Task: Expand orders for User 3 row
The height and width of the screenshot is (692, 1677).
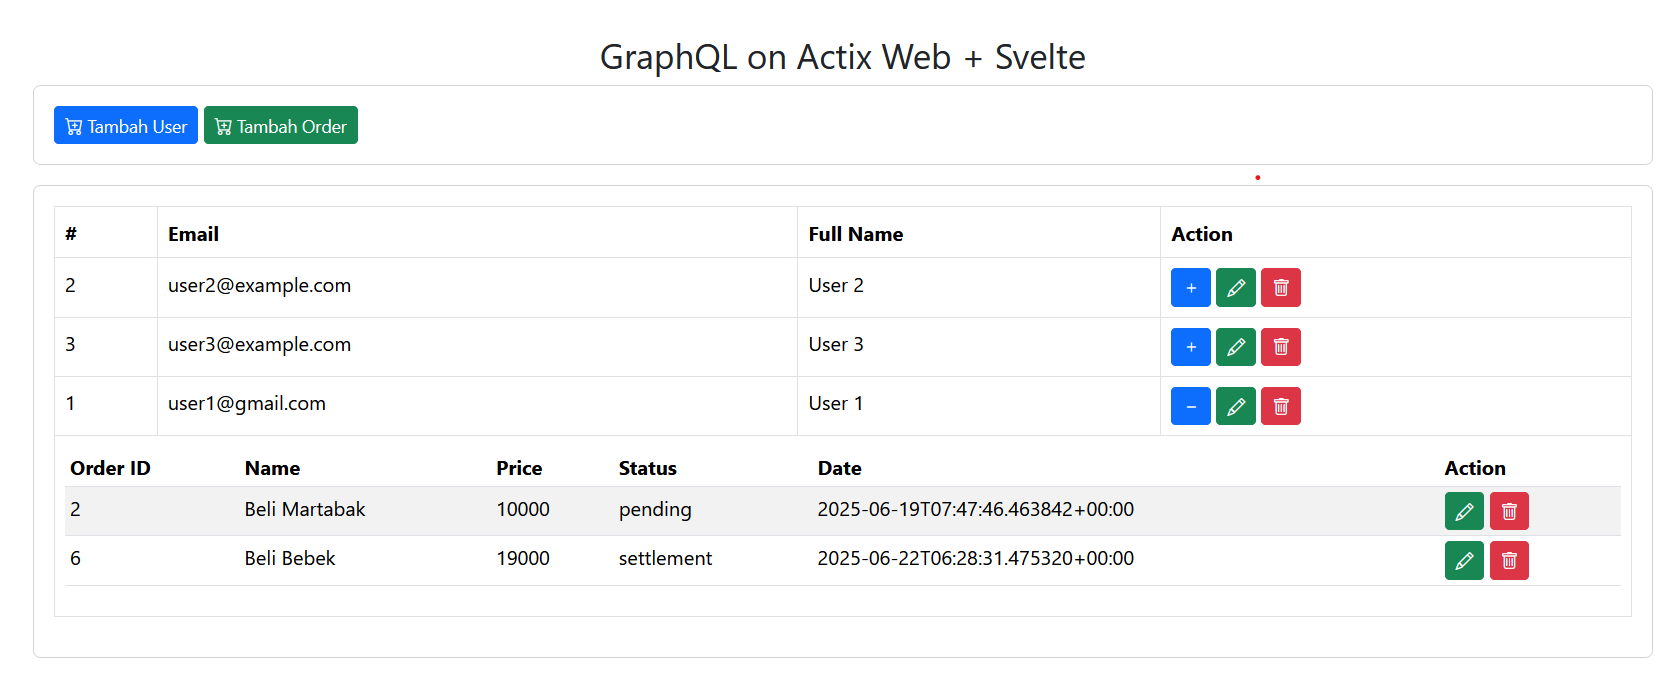Action: [x=1190, y=347]
